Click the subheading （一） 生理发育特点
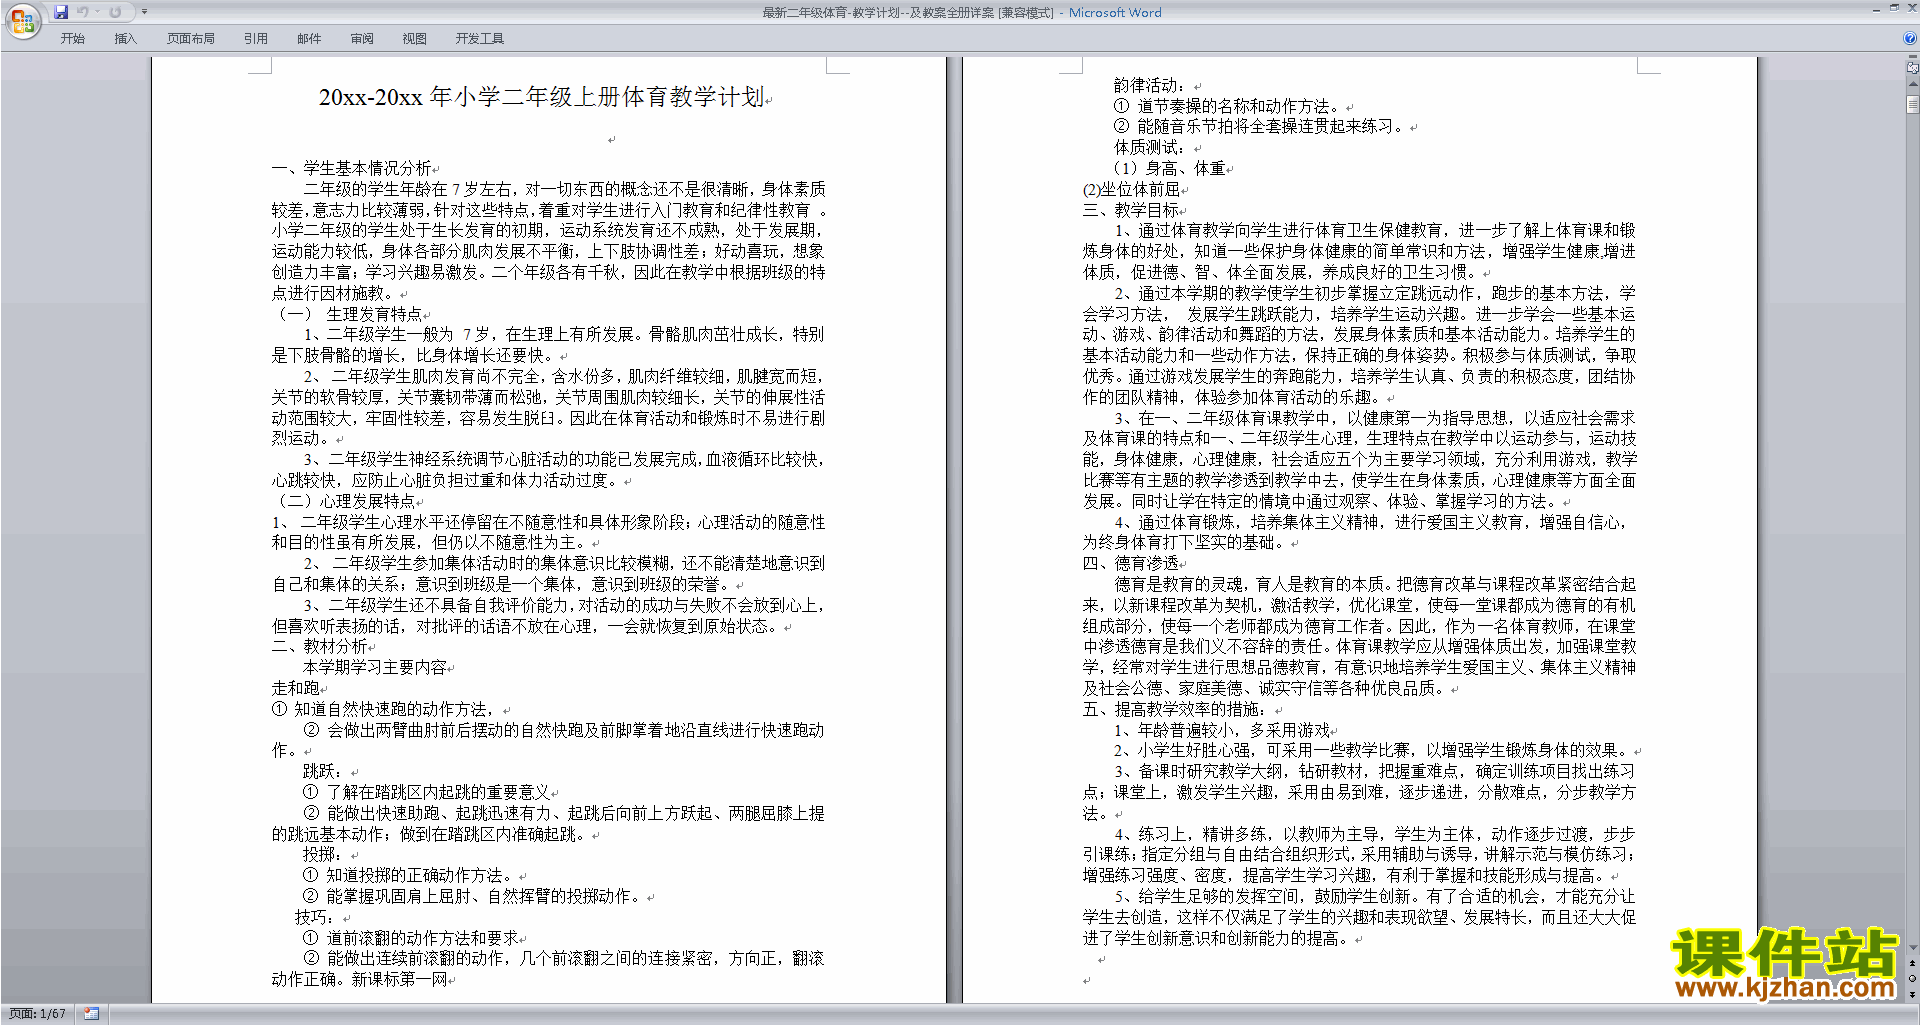The image size is (1920, 1025). pyautogui.click(x=348, y=314)
